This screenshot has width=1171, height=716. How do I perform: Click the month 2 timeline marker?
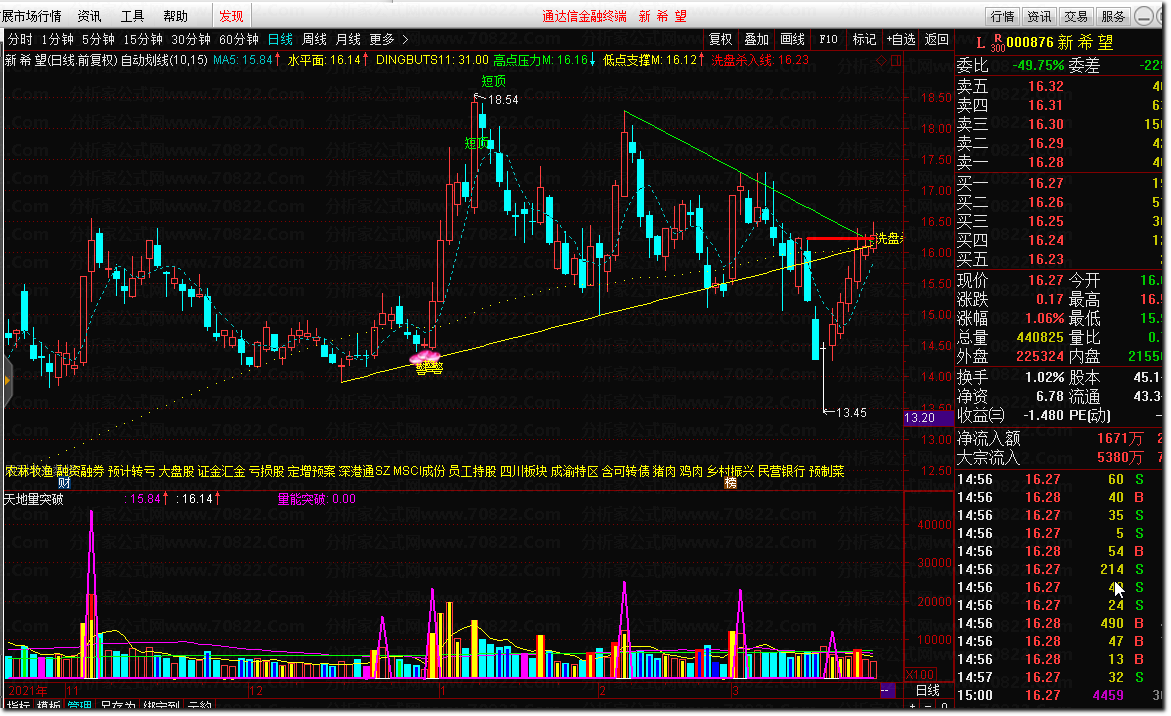(x=602, y=691)
